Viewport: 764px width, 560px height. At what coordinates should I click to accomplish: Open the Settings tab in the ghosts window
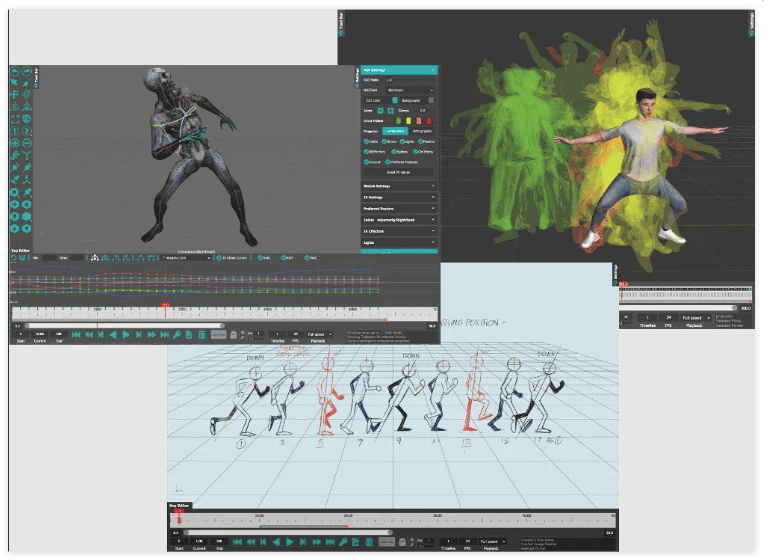751,24
